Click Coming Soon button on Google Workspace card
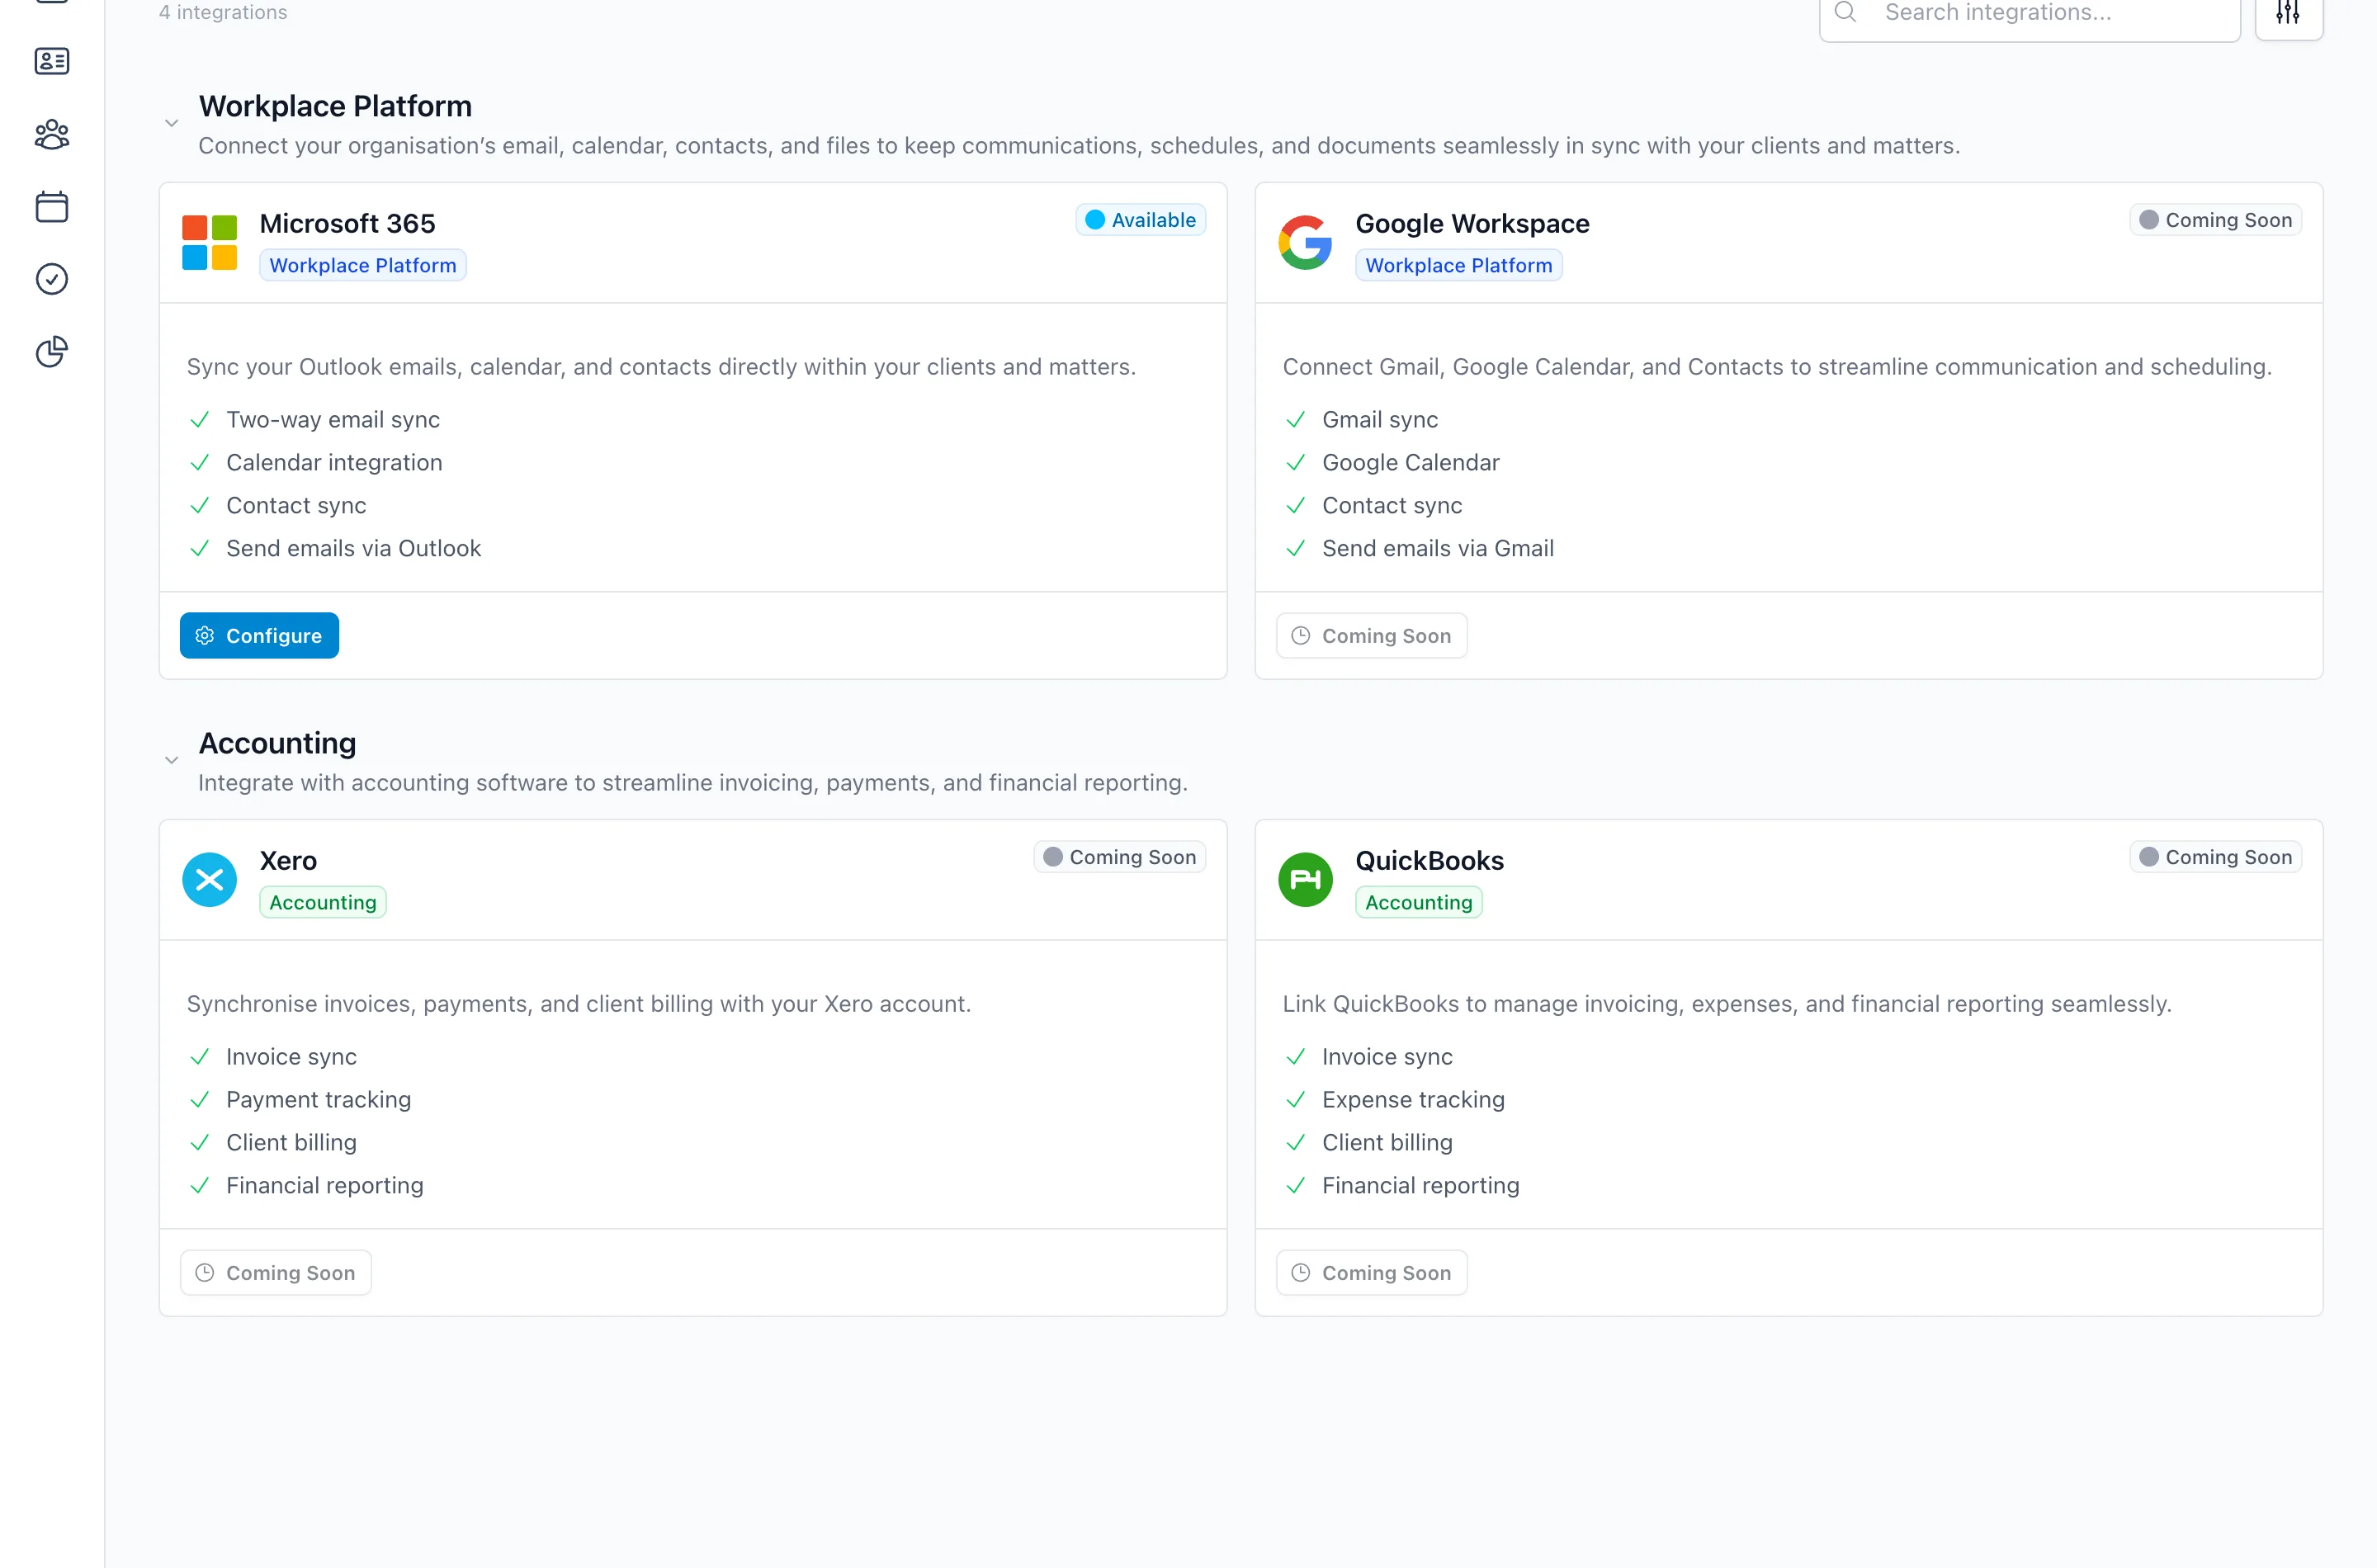This screenshot has width=2377, height=1568. [x=1371, y=636]
